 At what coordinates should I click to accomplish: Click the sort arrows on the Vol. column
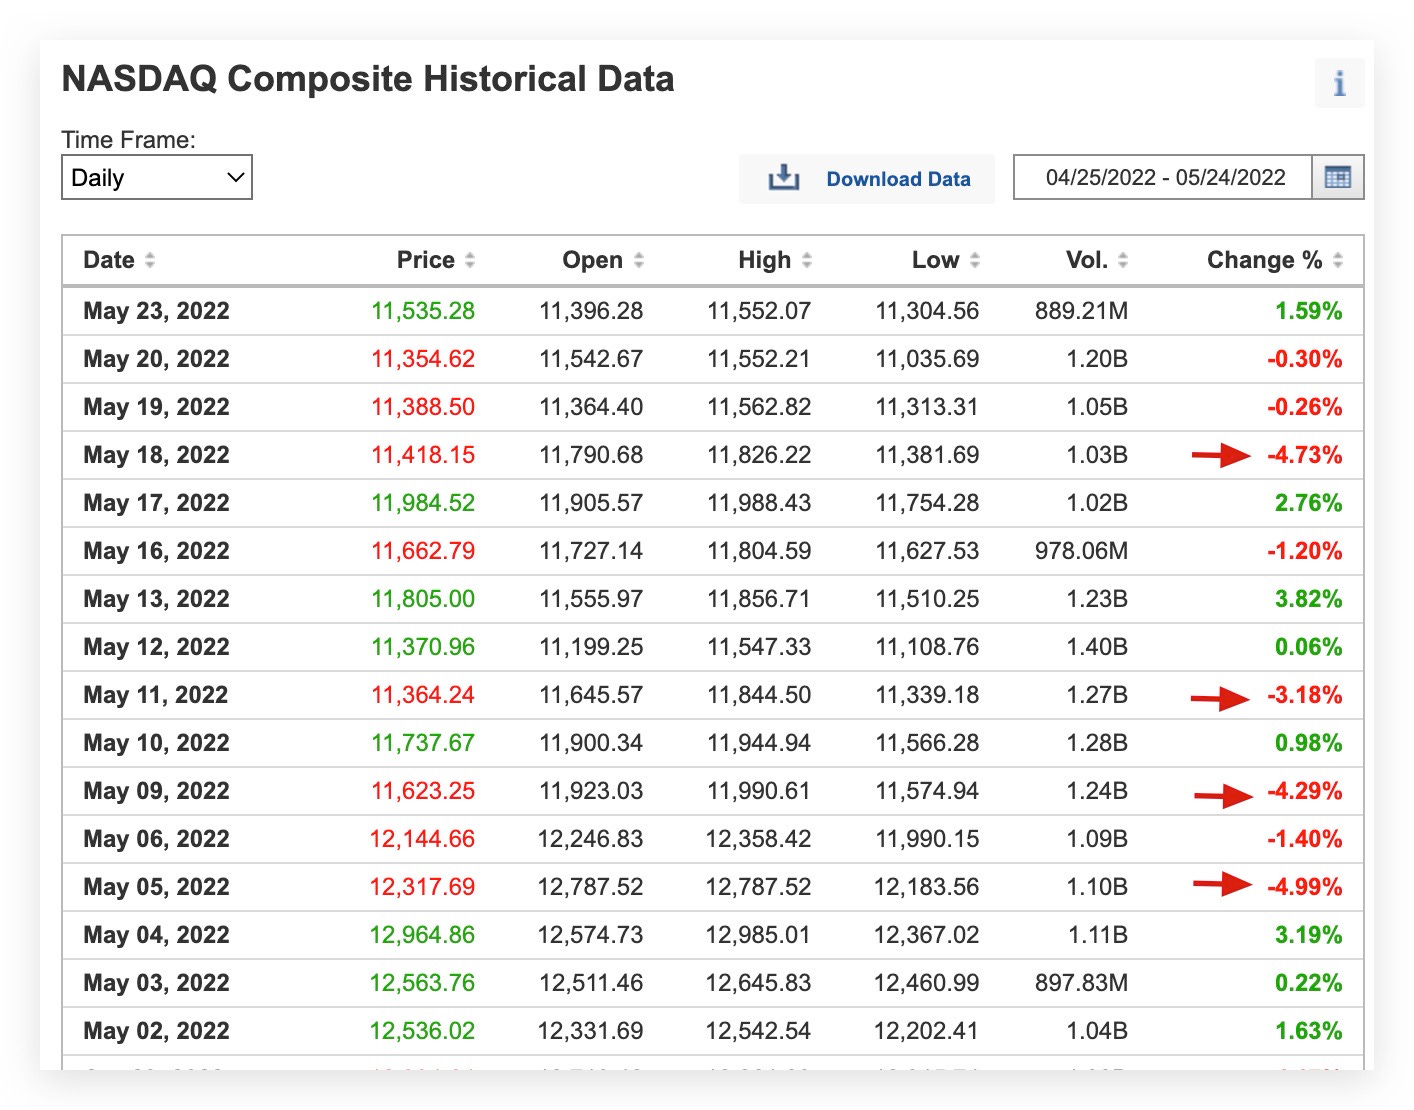pyautogui.click(x=1122, y=260)
